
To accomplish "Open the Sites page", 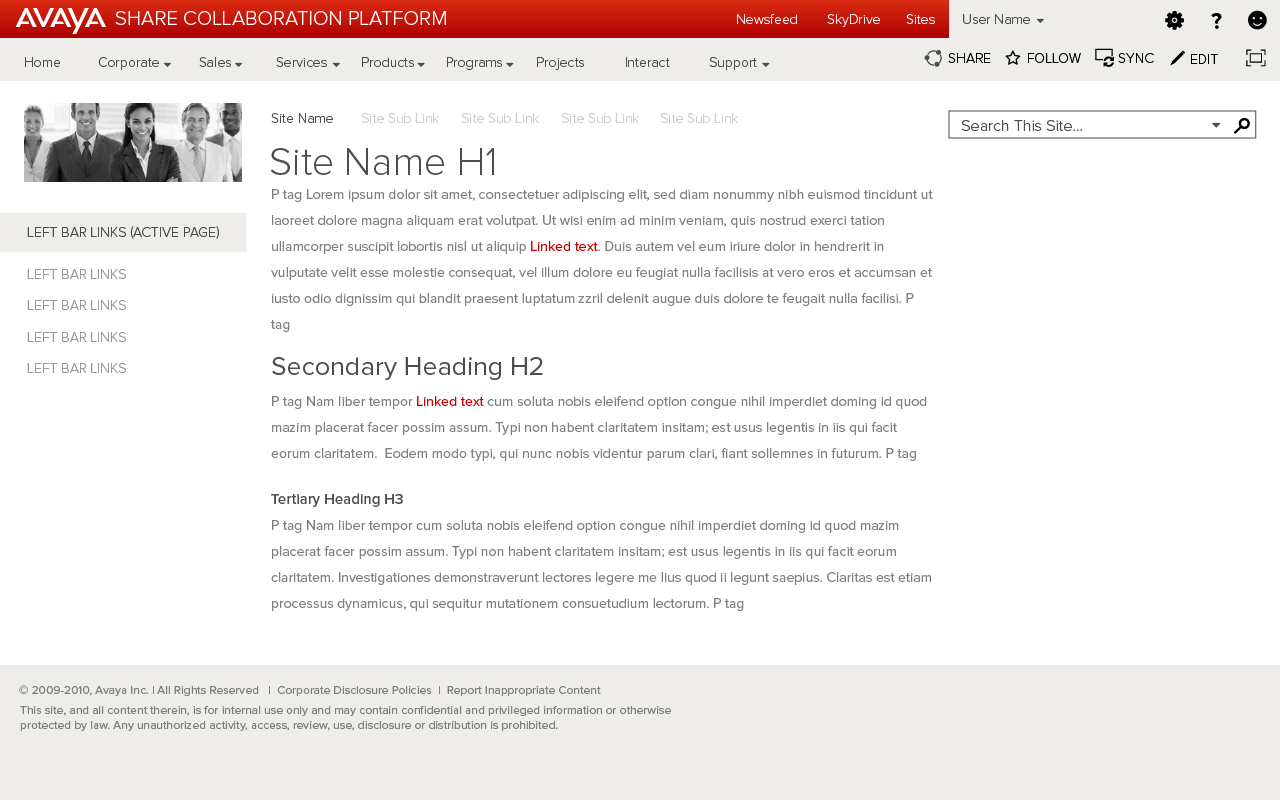I will [920, 18].
